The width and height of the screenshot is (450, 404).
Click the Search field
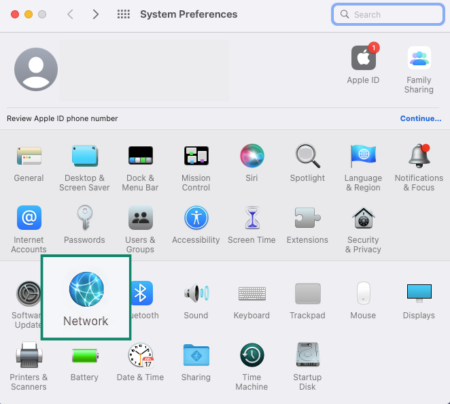388,14
